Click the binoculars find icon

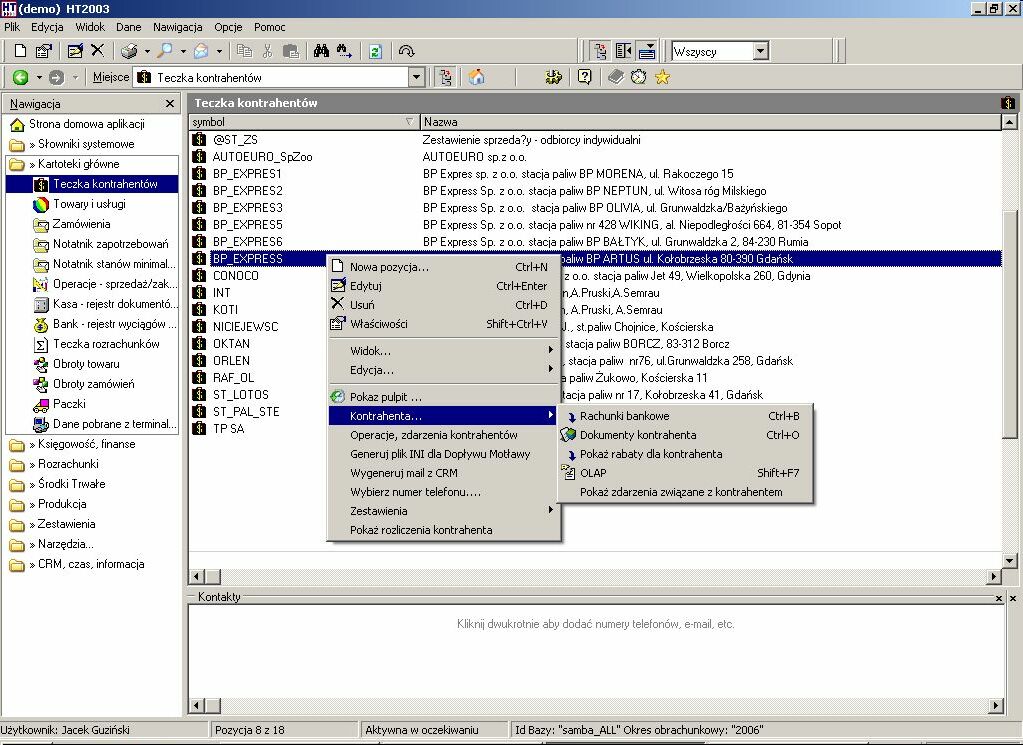321,51
